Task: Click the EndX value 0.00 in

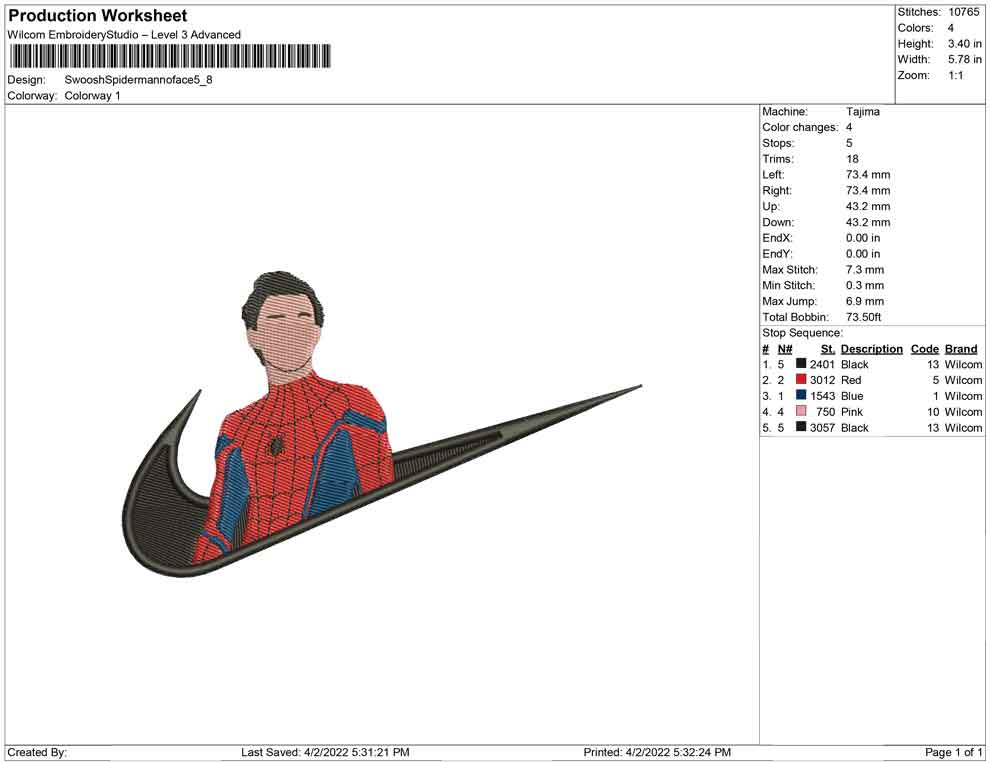Action: coord(863,238)
